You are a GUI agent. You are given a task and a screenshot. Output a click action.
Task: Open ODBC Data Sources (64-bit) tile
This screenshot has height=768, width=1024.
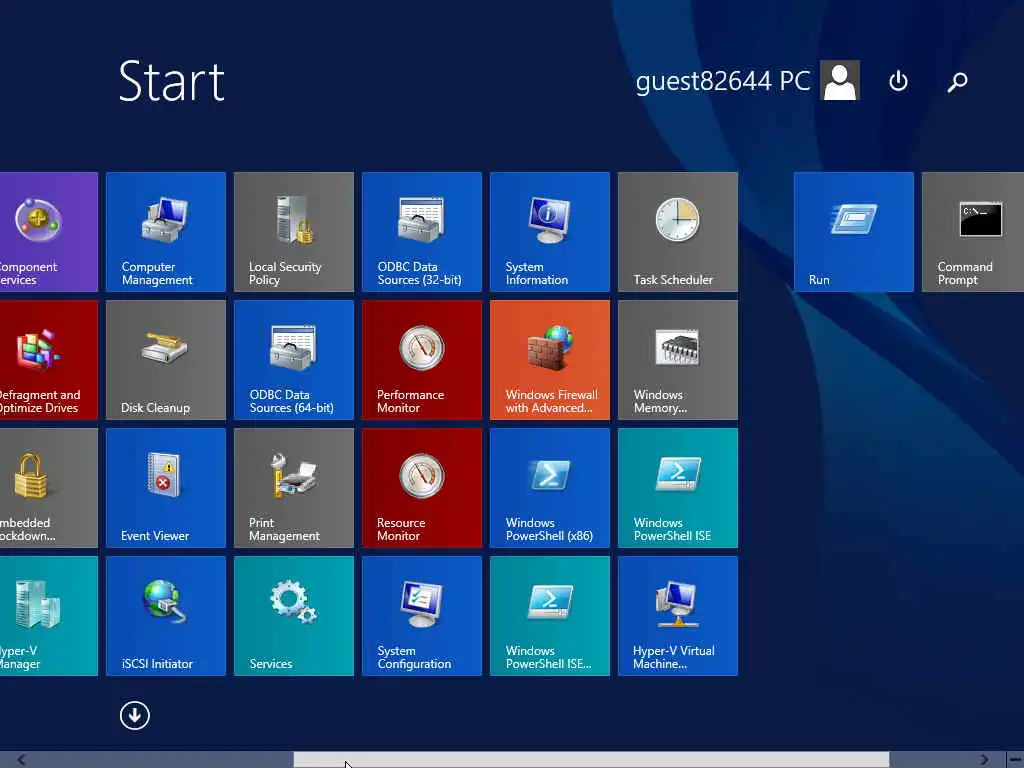294,360
